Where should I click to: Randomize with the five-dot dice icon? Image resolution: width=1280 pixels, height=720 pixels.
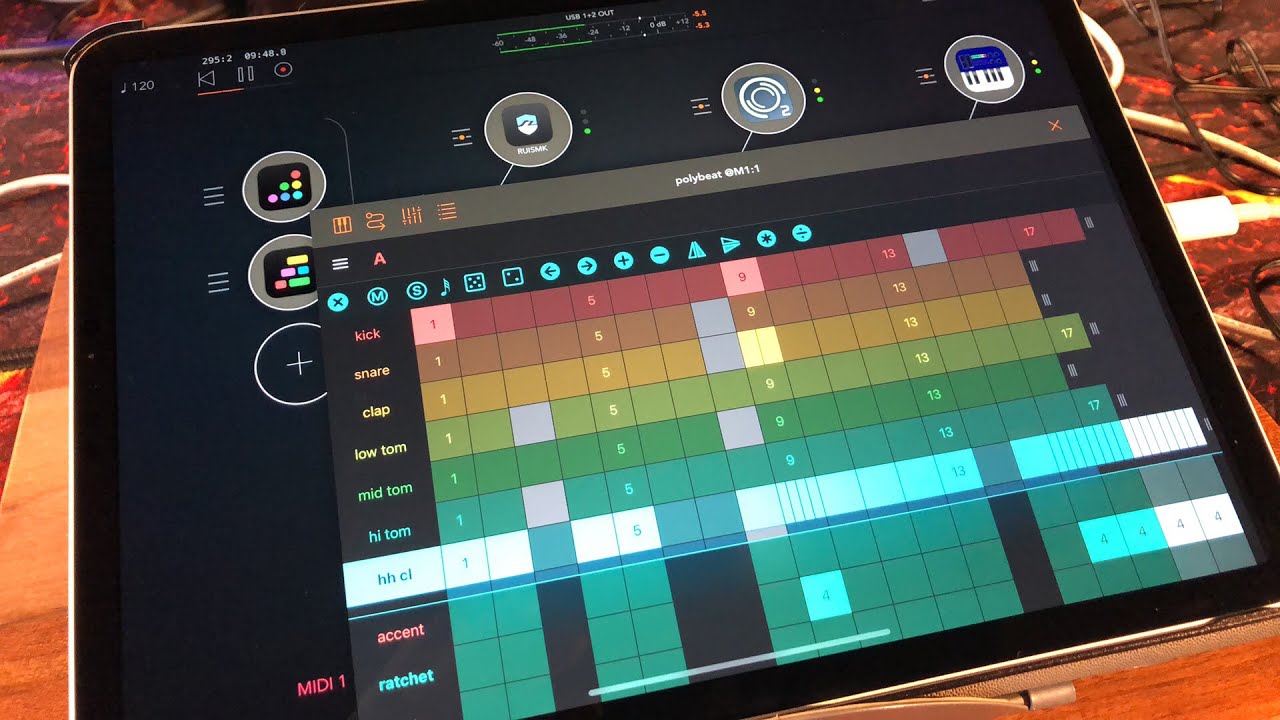[x=476, y=281]
